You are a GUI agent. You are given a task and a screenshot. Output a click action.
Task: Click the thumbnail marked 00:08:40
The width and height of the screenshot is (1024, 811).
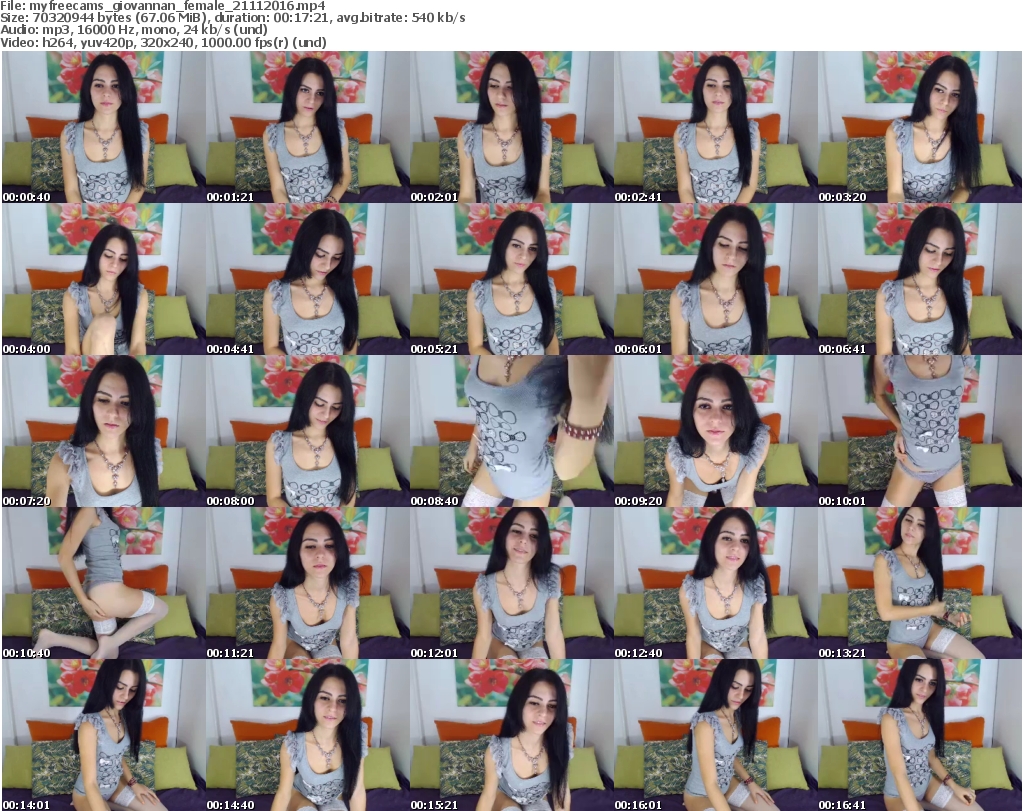click(511, 432)
